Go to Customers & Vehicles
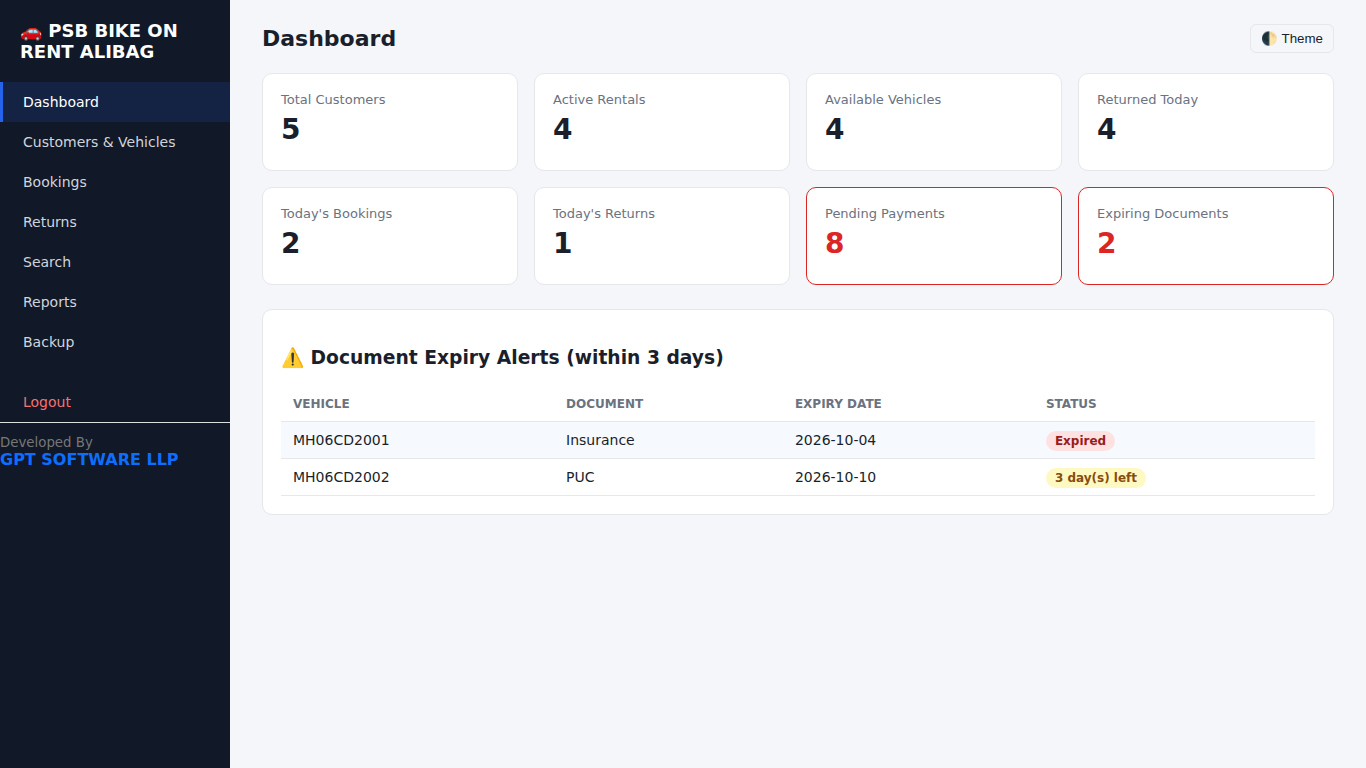Viewport: 1366px width, 768px height. [115, 142]
